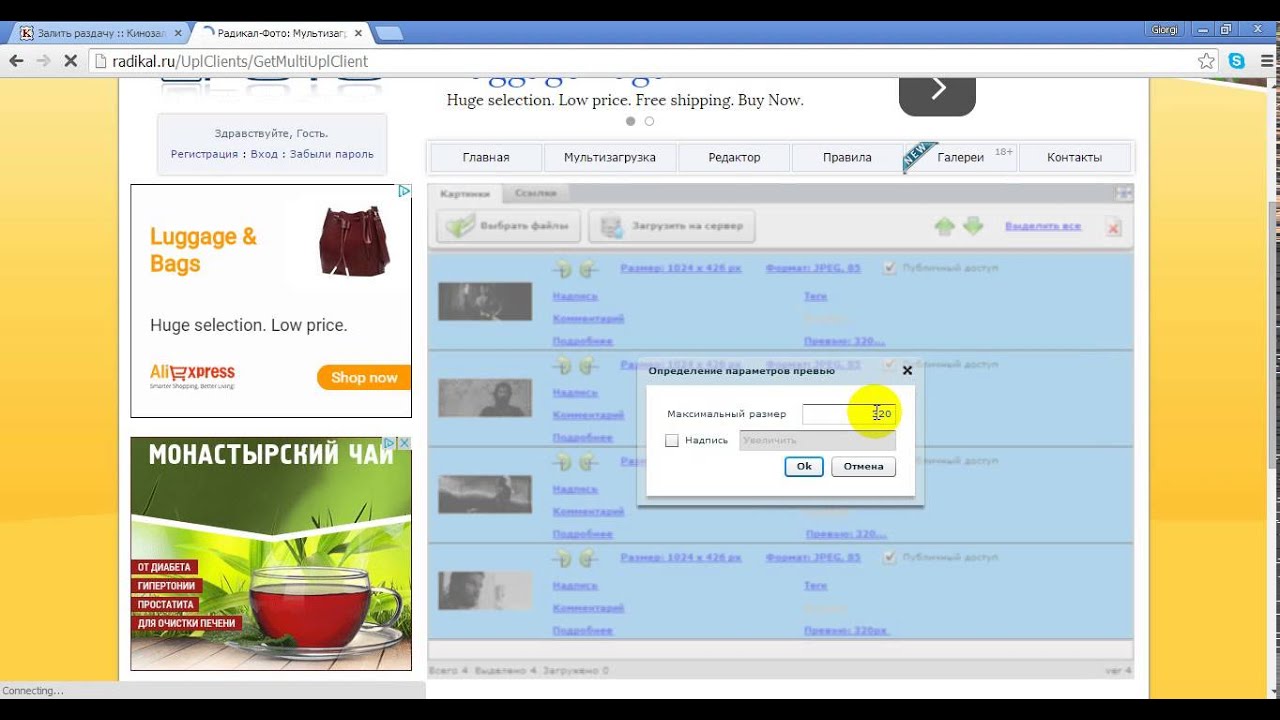This screenshot has height=720, width=1280.
Task: Select the fourth image thumbnail
Action: [485, 590]
